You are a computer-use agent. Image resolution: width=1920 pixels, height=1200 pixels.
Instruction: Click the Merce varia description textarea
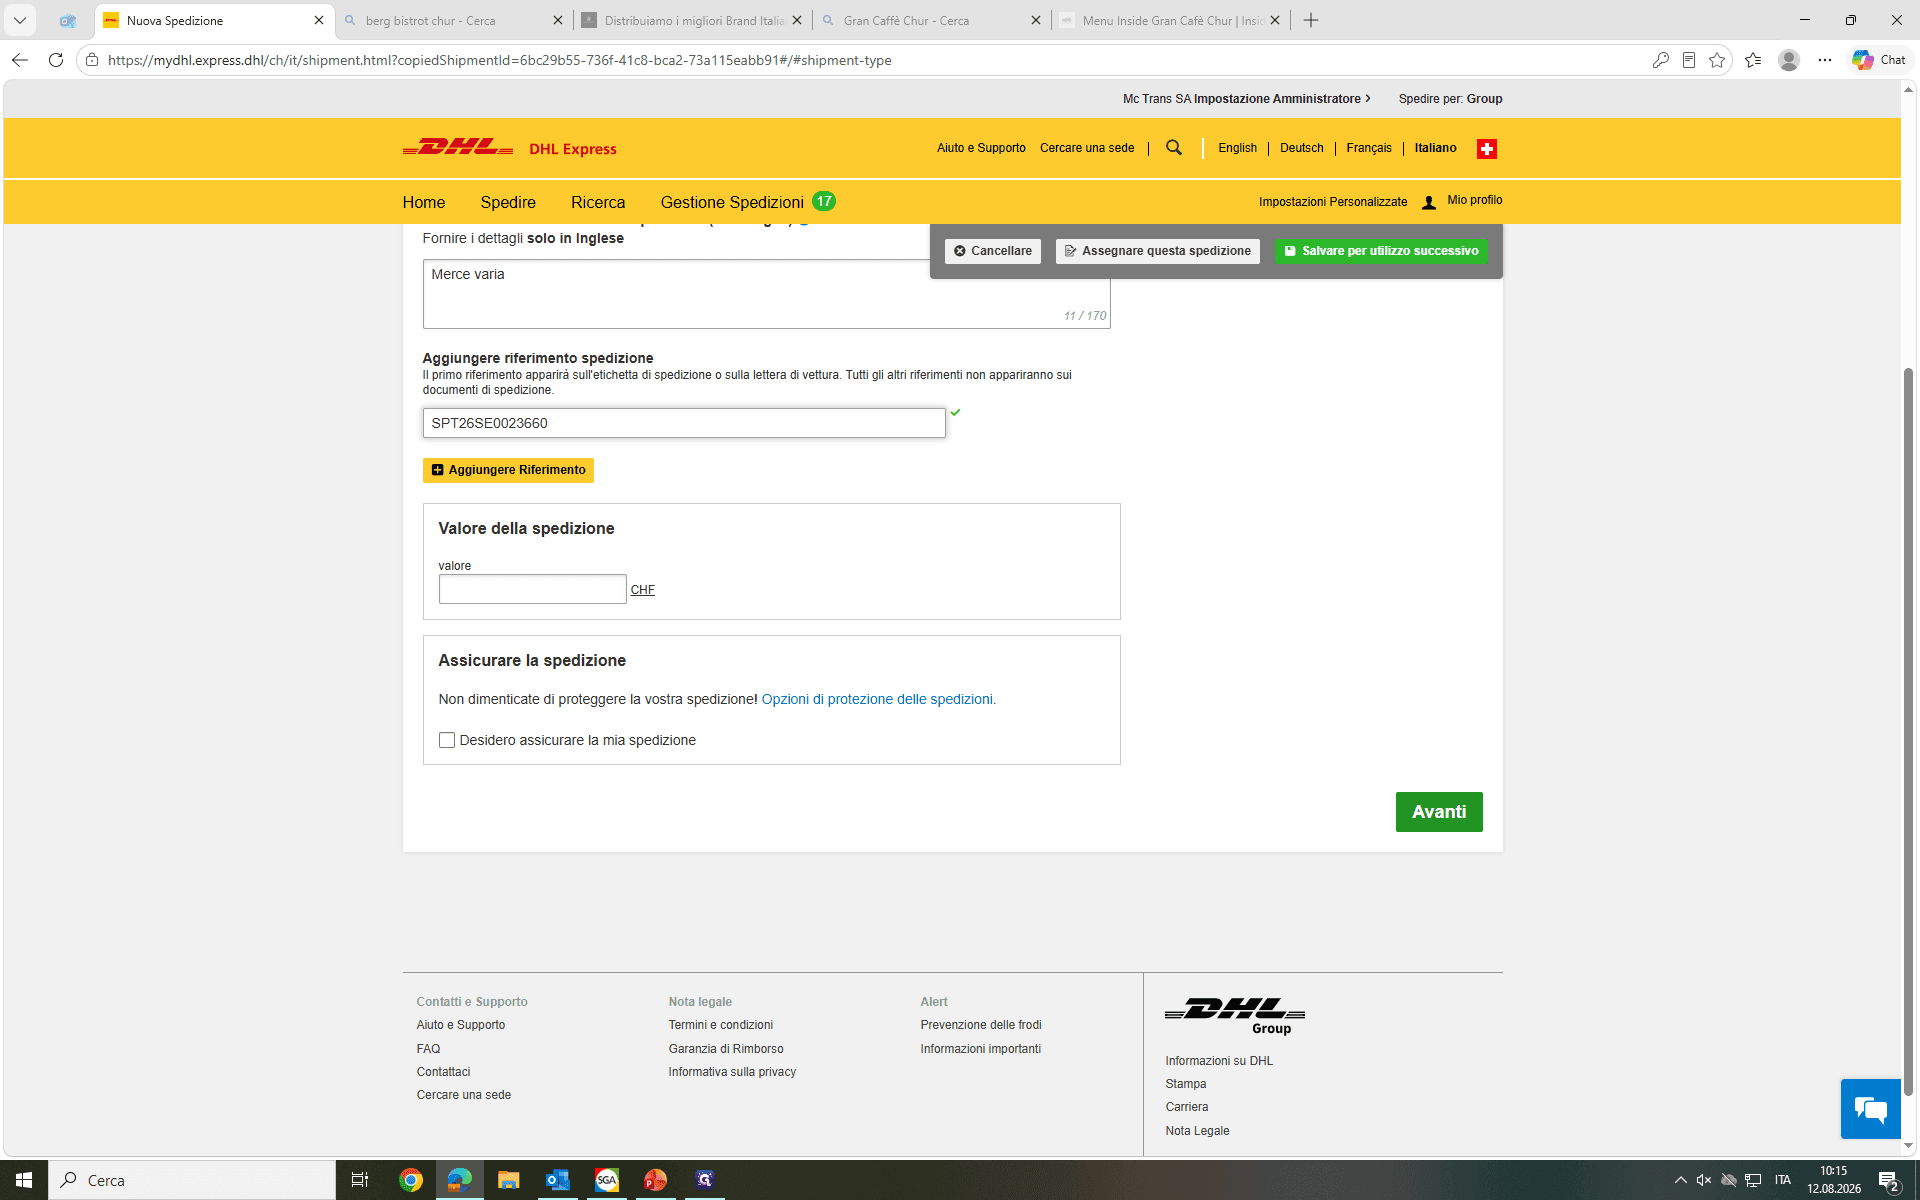point(766,294)
